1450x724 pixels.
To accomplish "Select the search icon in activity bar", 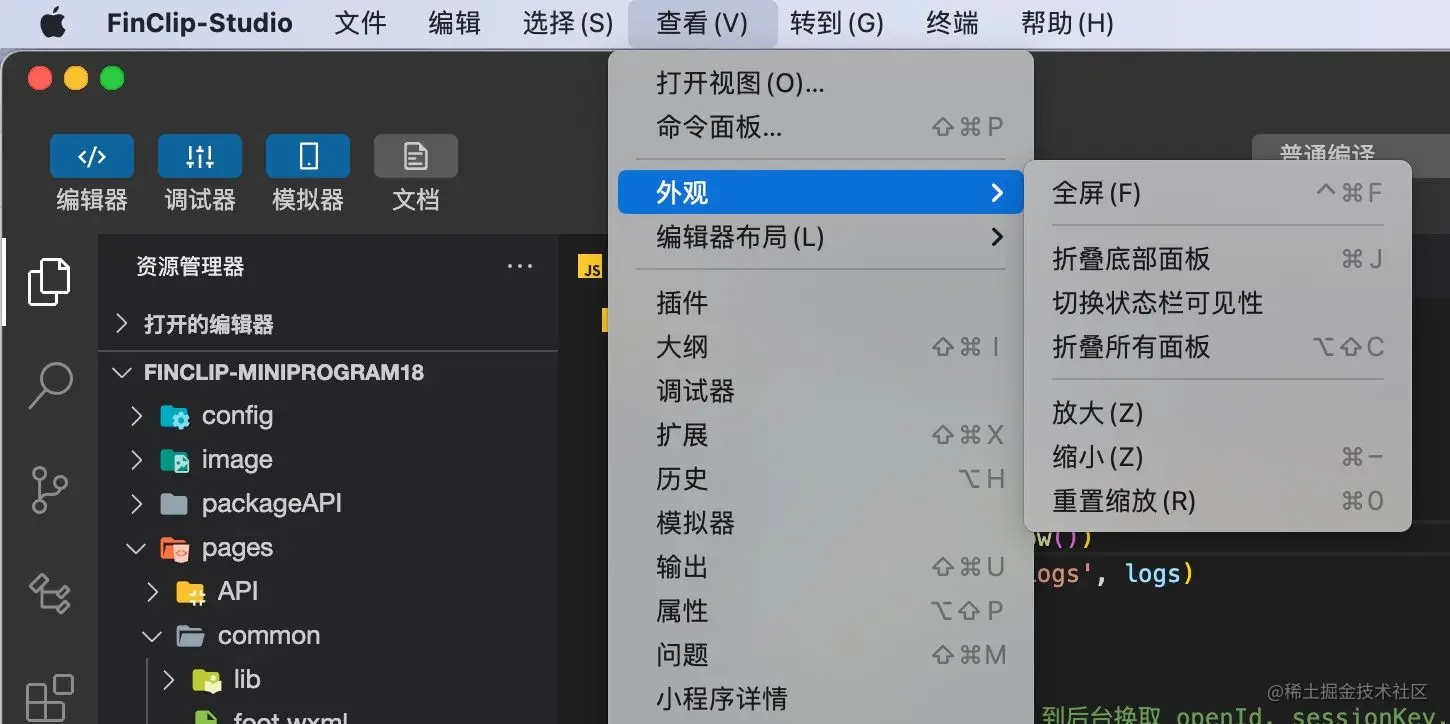I will [51, 384].
